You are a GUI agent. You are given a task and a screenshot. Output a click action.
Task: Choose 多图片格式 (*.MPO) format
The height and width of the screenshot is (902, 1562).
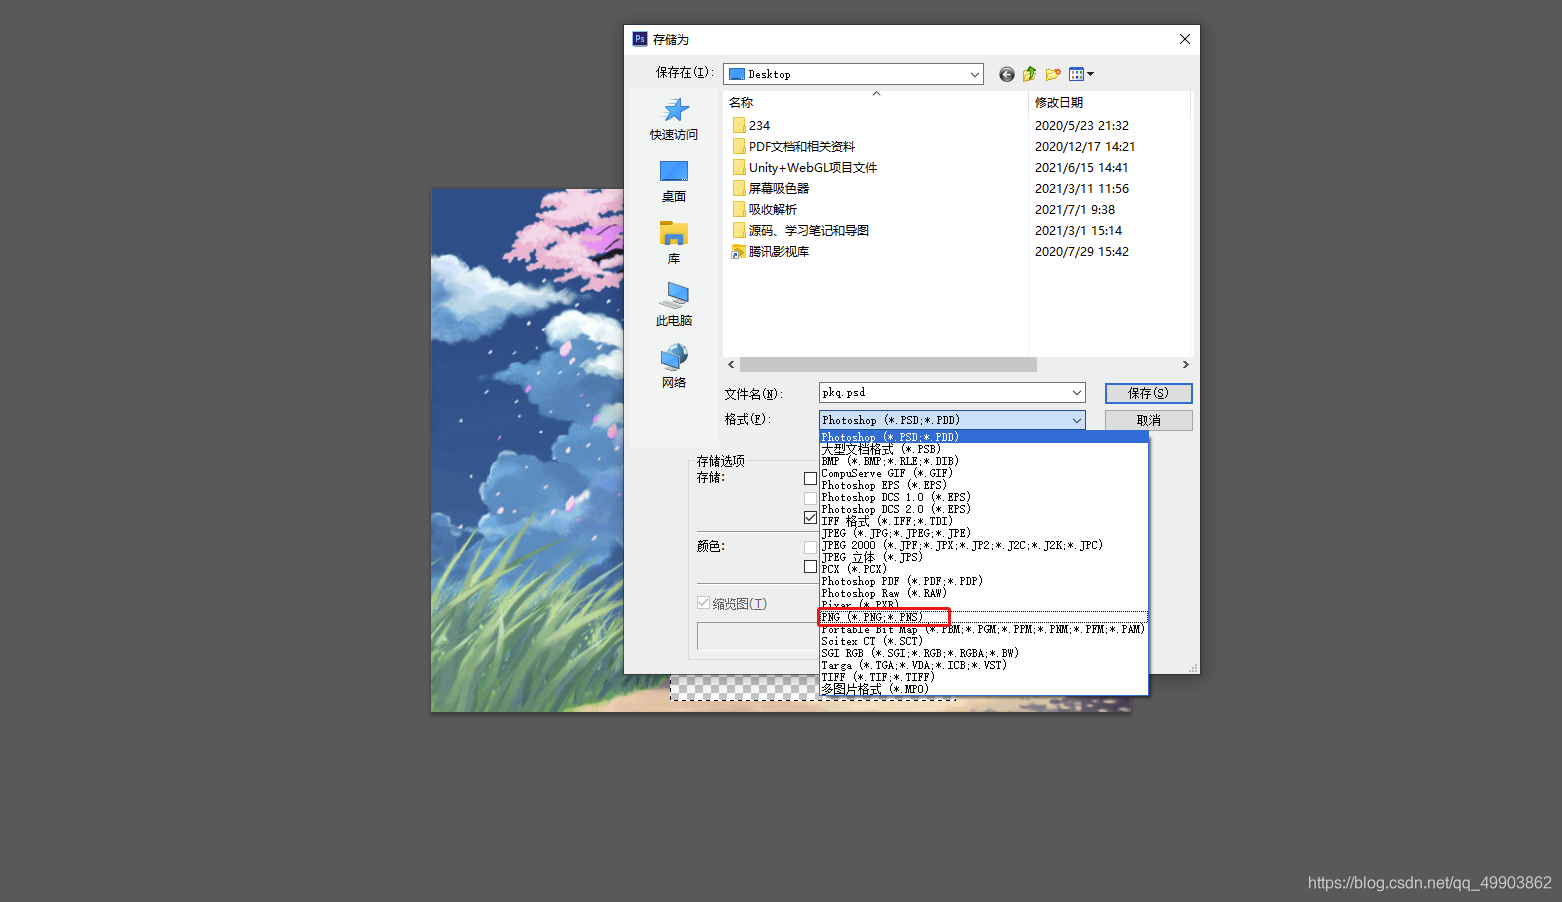coord(984,689)
